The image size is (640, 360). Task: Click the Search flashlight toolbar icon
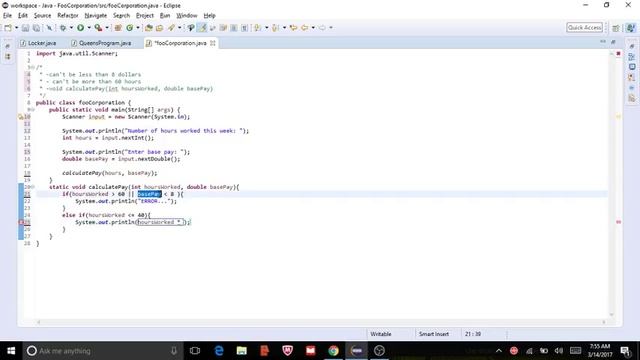(x=171, y=28)
